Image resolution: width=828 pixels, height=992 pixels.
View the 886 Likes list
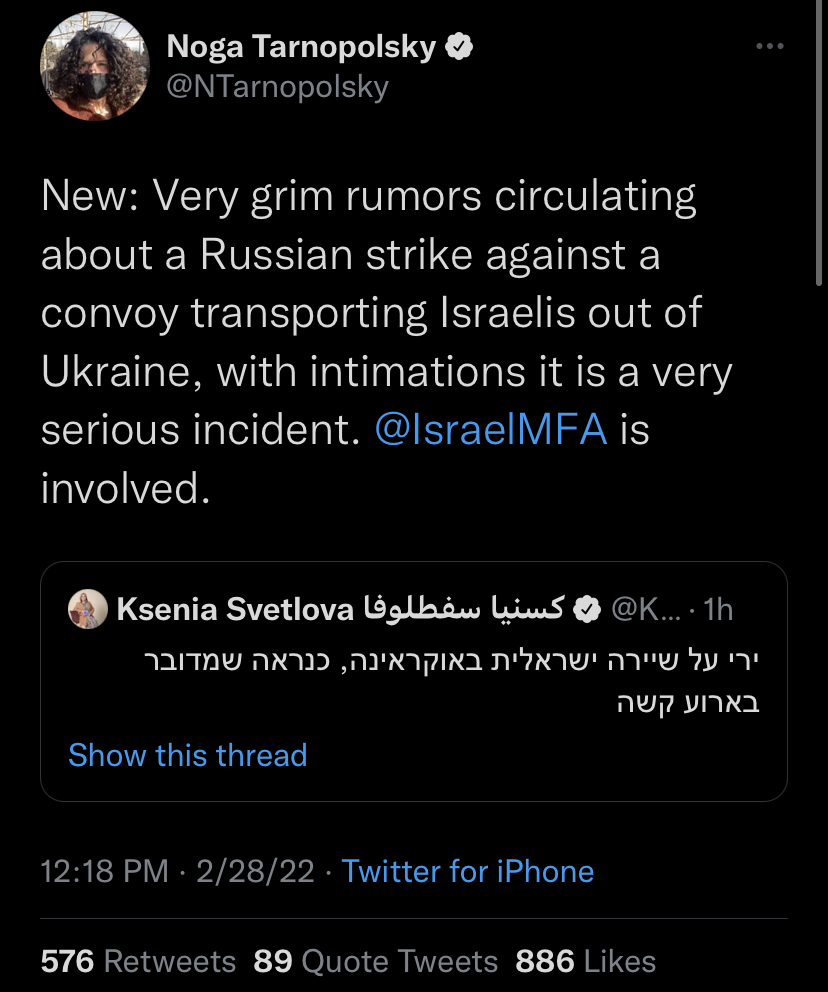[585, 962]
